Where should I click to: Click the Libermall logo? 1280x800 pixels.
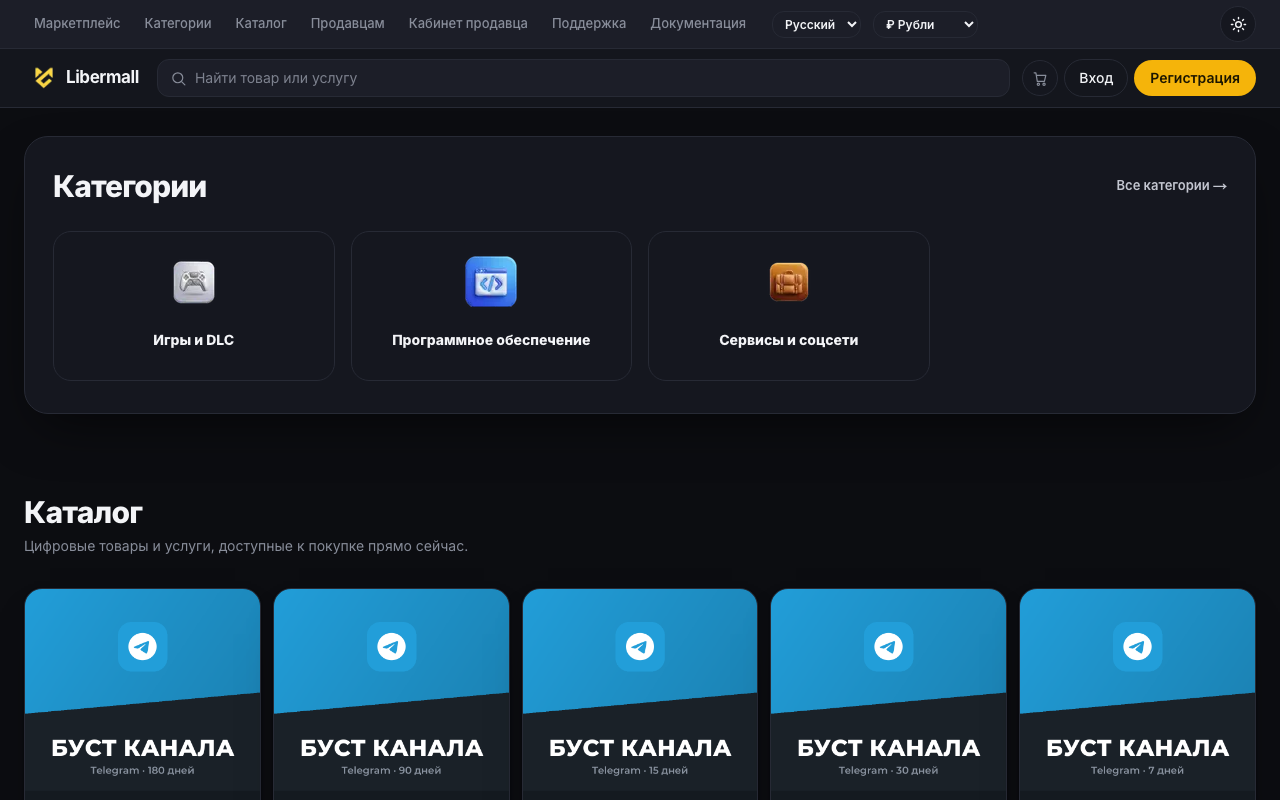click(44, 77)
